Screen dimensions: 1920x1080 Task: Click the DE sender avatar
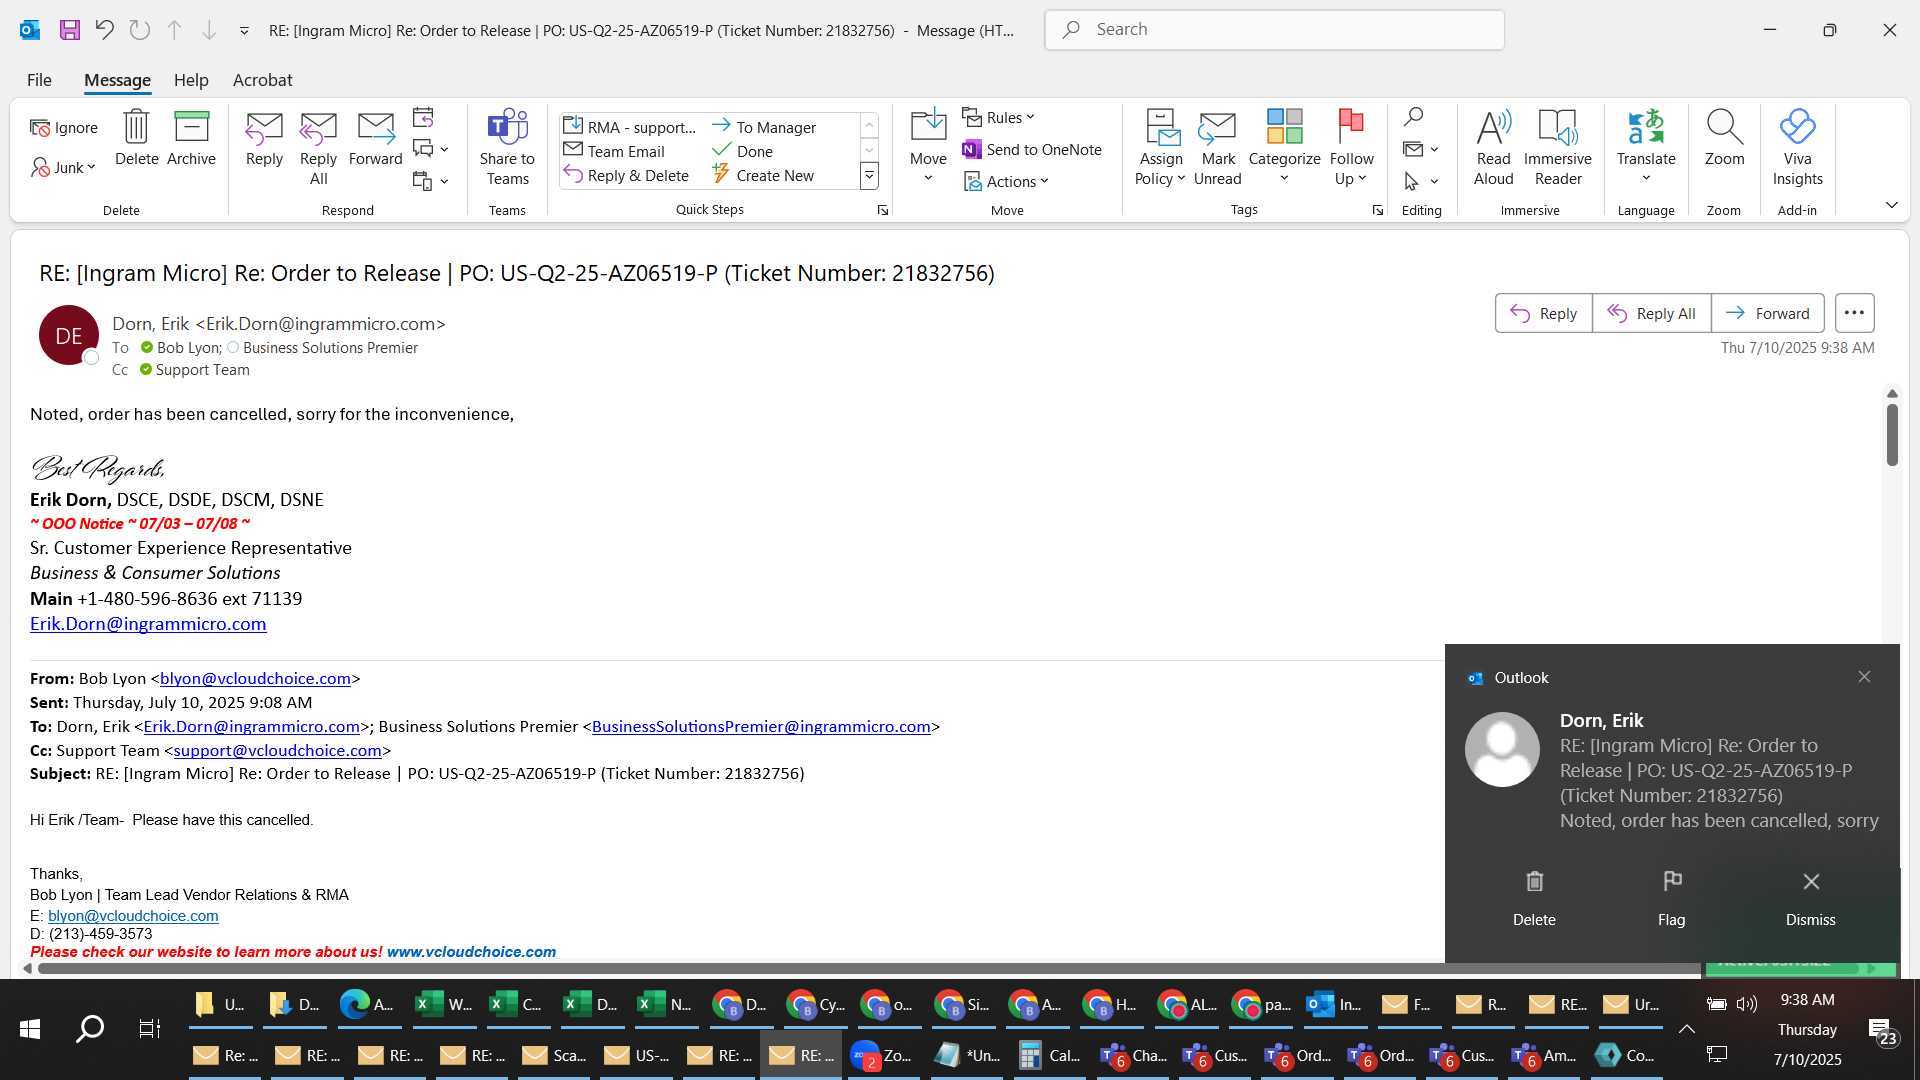[x=68, y=335]
